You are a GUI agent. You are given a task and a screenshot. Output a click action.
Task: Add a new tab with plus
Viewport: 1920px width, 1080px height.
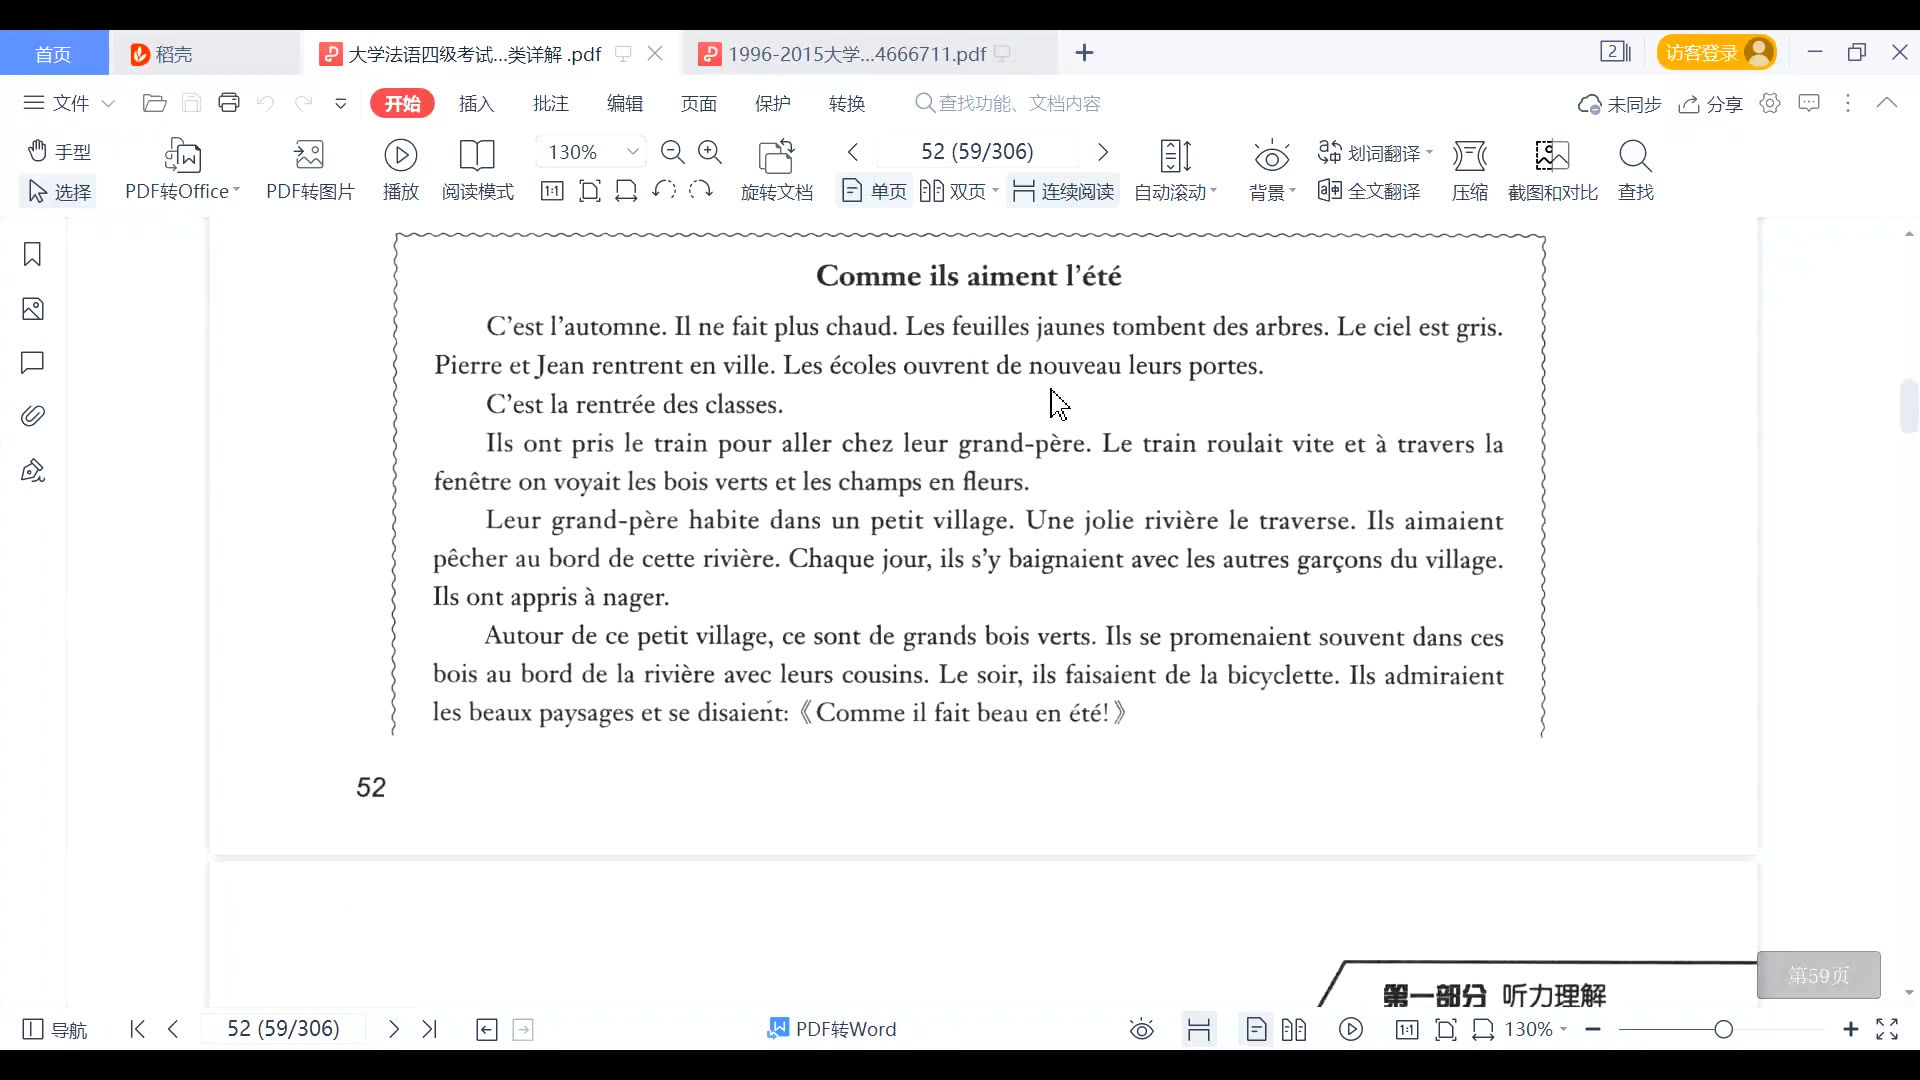1085,53
